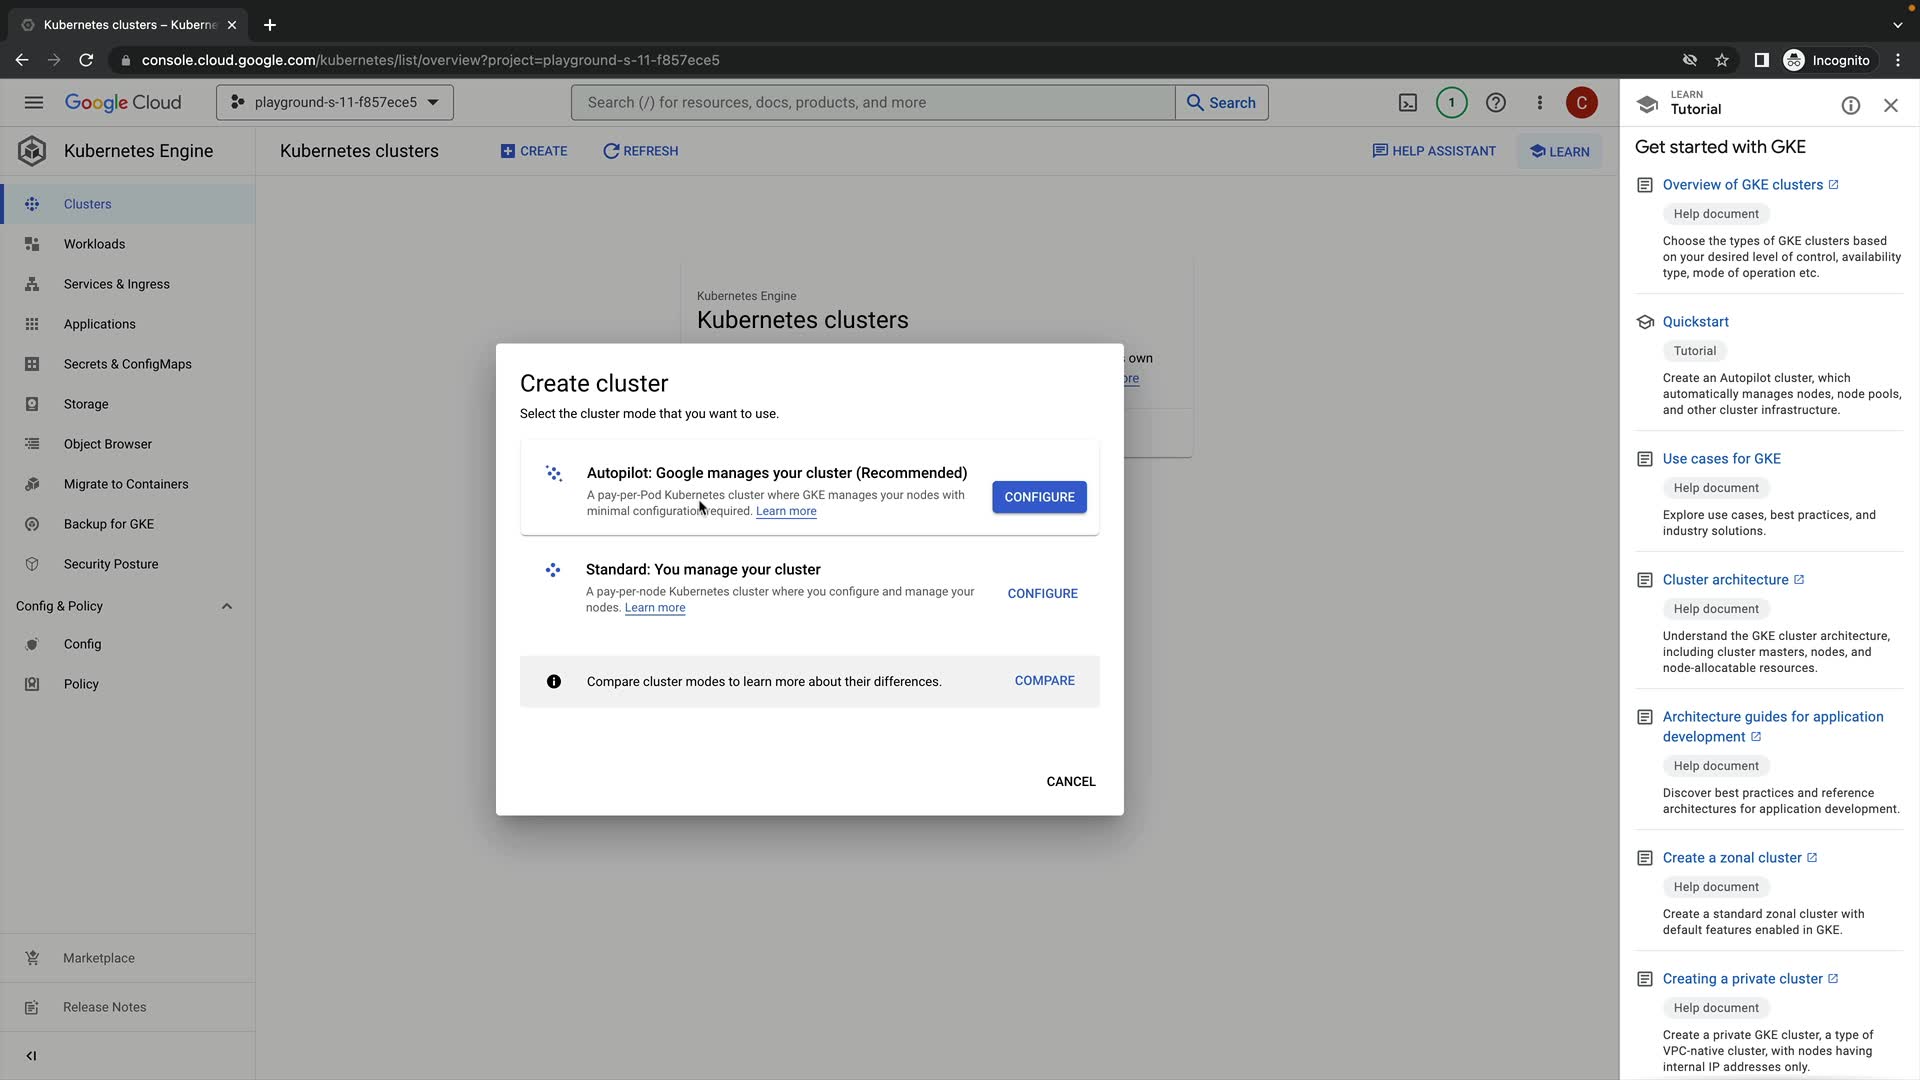This screenshot has width=1920, height=1080.
Task: Configure the Autopilot cluster mode
Action: tap(1038, 497)
